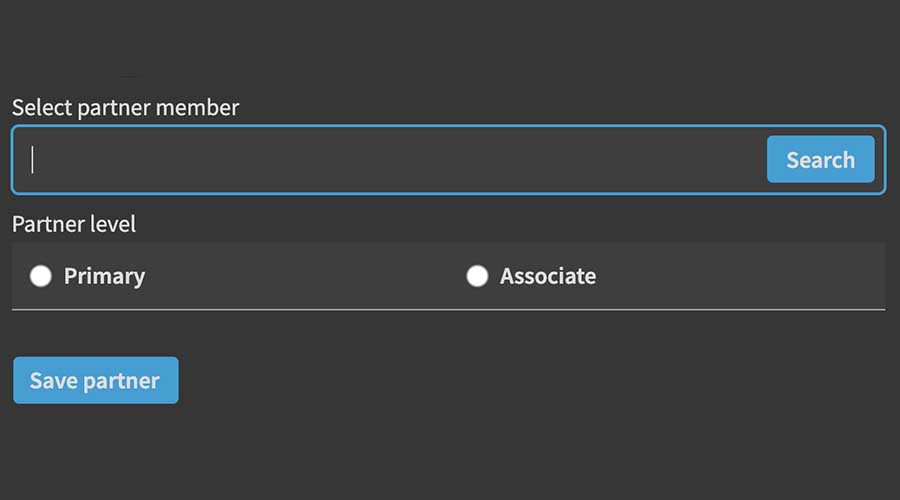900x500 pixels.
Task: Enable the Associate partner option circle
Action: tap(477, 276)
